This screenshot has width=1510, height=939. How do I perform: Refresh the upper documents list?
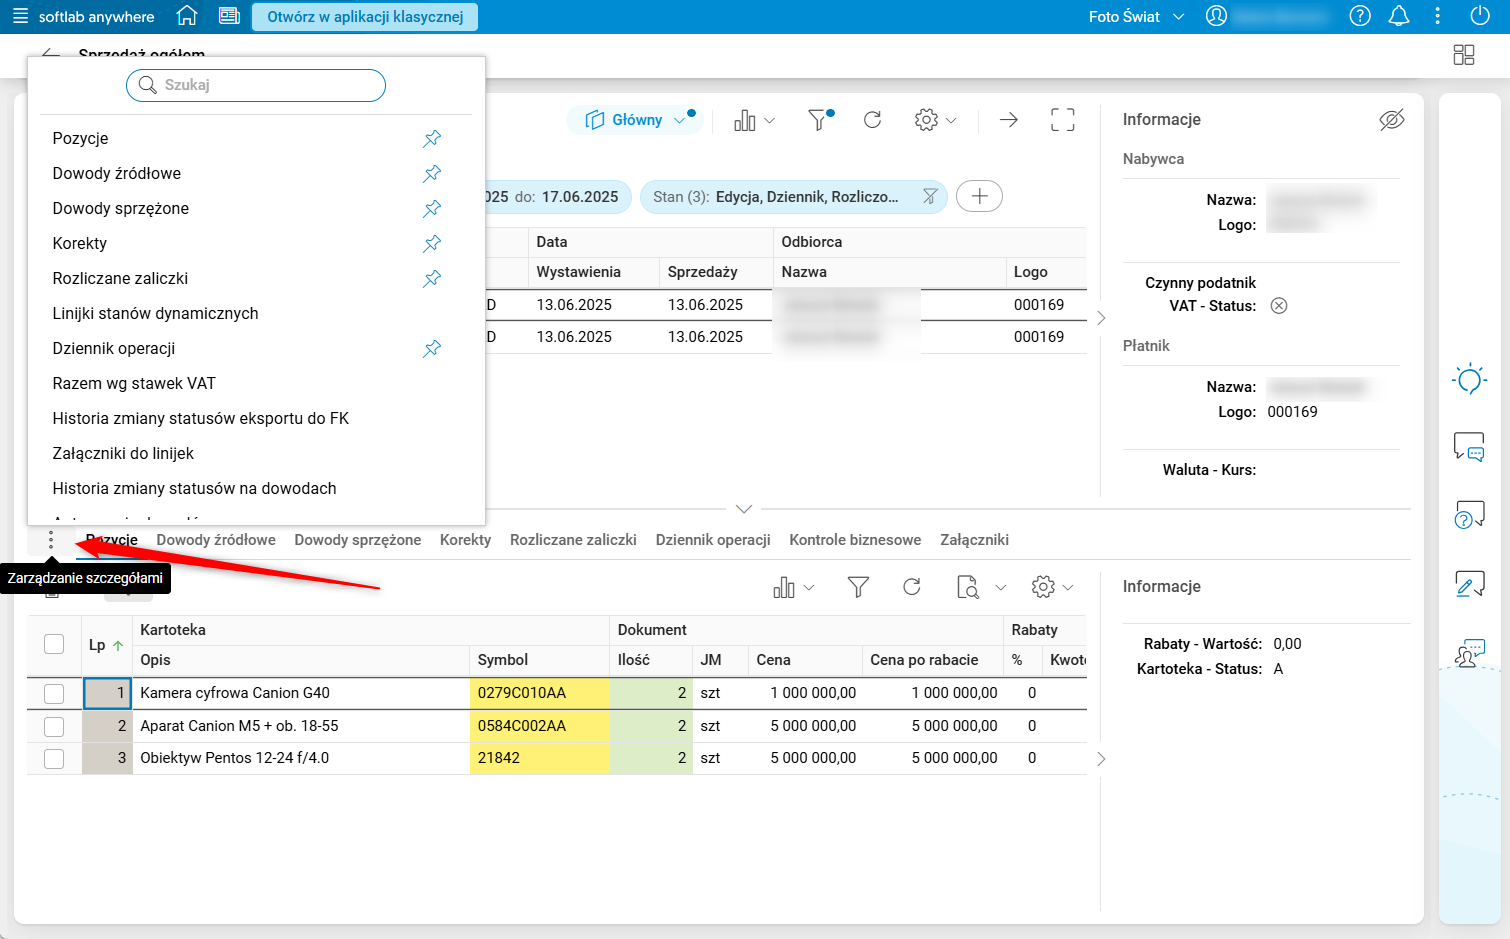(872, 120)
